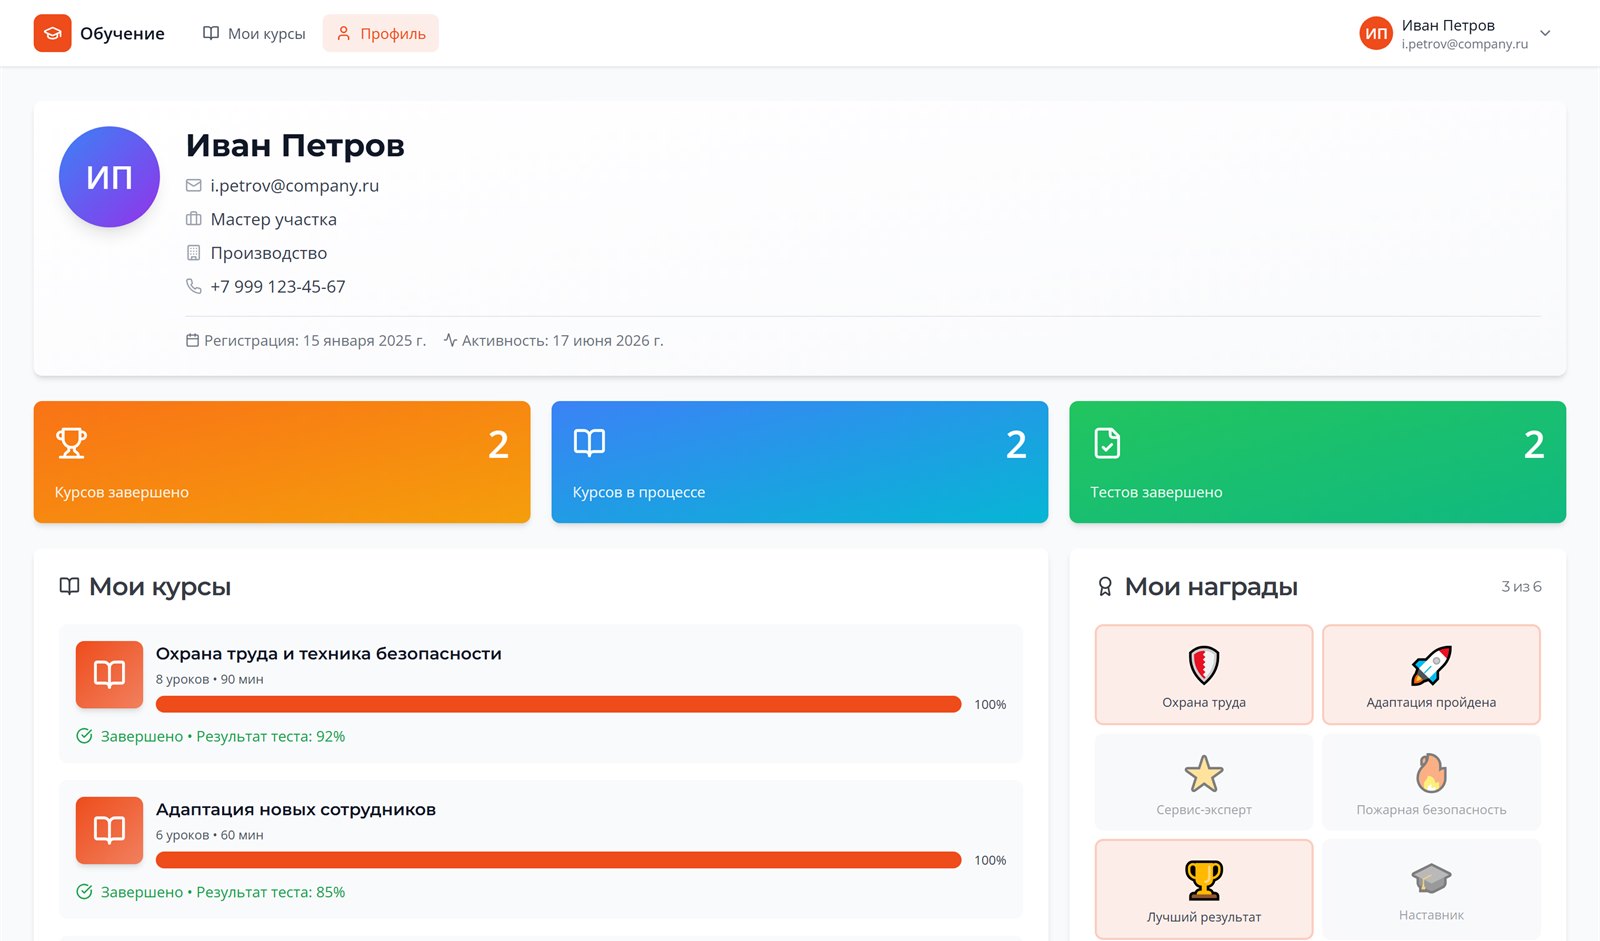Click Регистрация: 15 января 2025 г. text

(x=315, y=340)
